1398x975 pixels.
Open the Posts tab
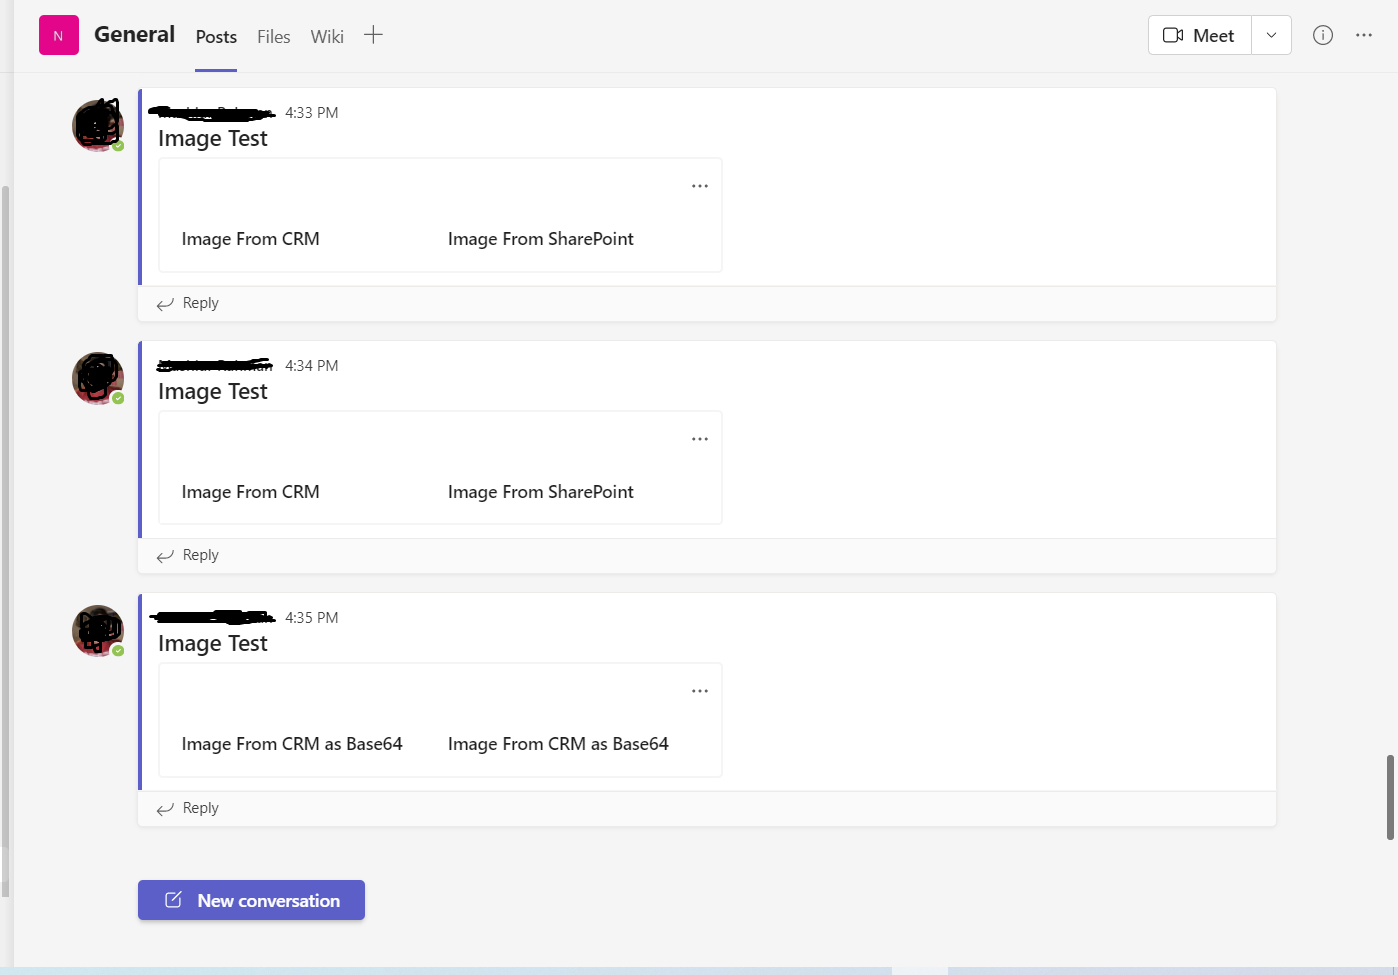215,37
